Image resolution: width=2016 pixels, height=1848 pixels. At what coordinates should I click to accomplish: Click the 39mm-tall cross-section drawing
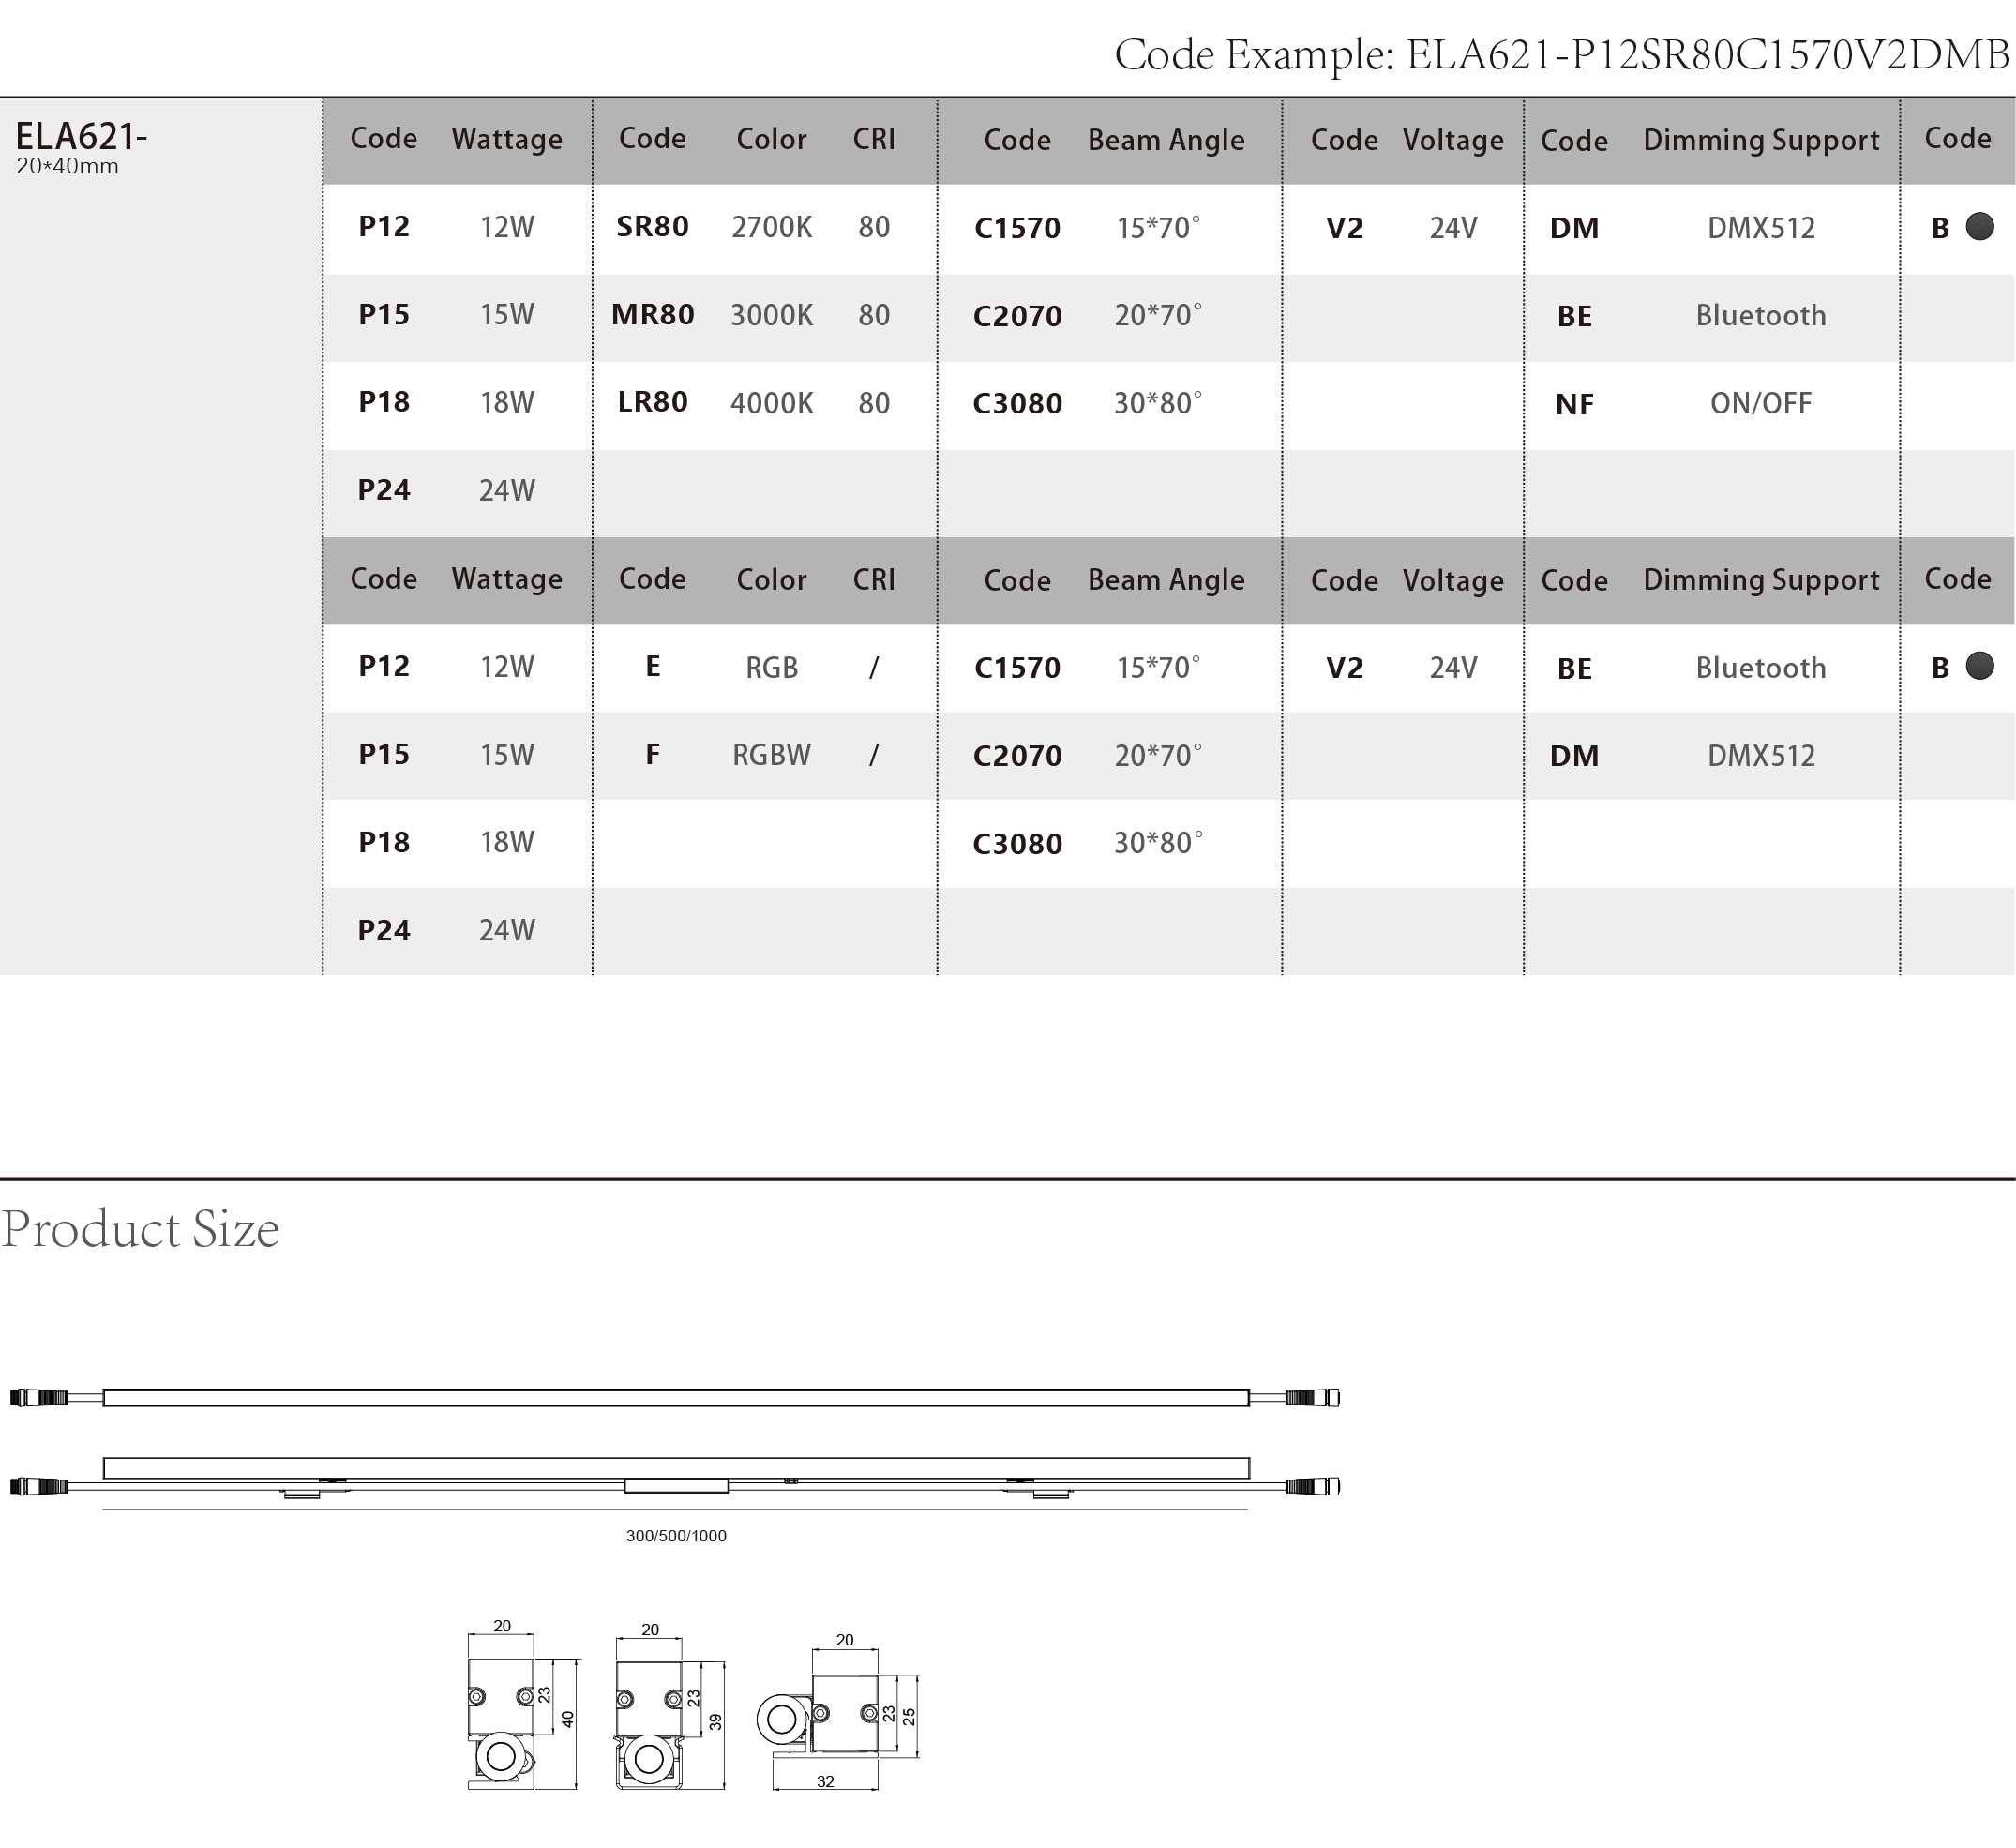click(x=670, y=1708)
